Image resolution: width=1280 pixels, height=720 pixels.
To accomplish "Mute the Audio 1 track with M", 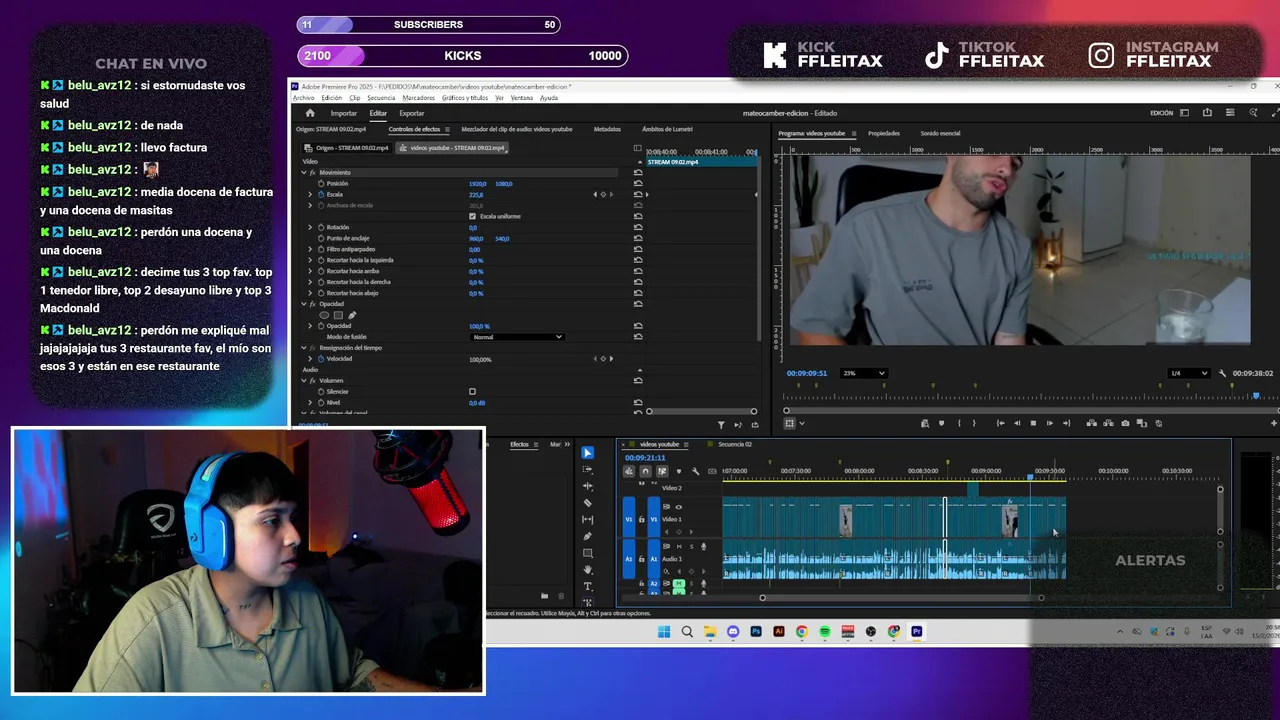I will 679,546.
